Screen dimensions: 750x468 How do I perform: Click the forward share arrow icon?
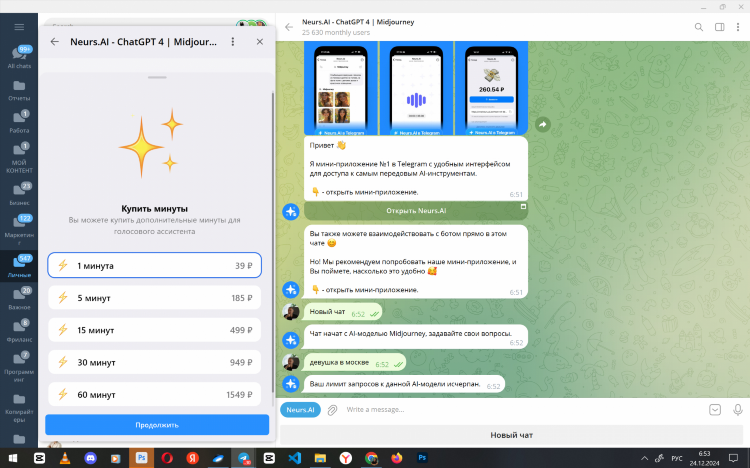542,124
